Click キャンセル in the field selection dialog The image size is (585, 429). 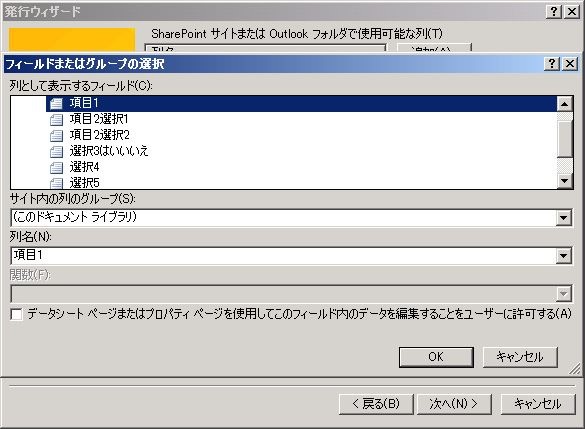point(520,357)
